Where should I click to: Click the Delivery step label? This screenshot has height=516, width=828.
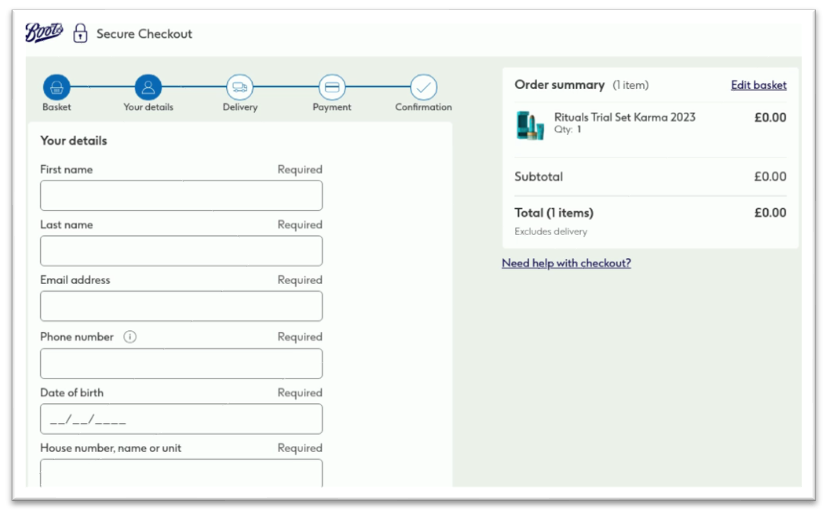point(240,107)
